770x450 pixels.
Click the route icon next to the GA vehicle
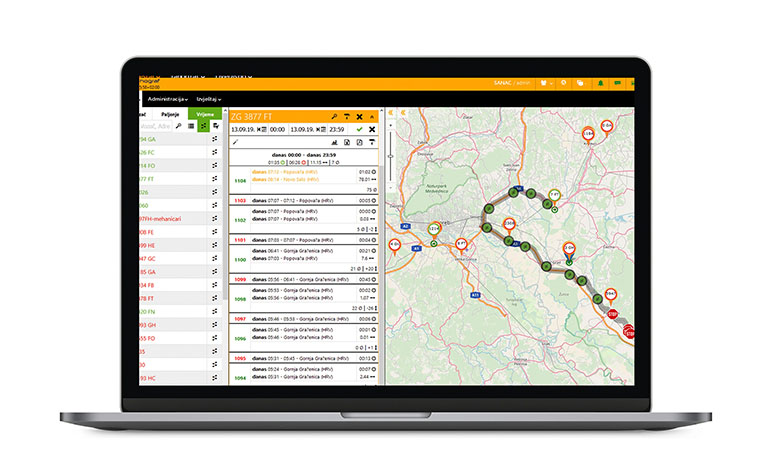[x=215, y=140]
